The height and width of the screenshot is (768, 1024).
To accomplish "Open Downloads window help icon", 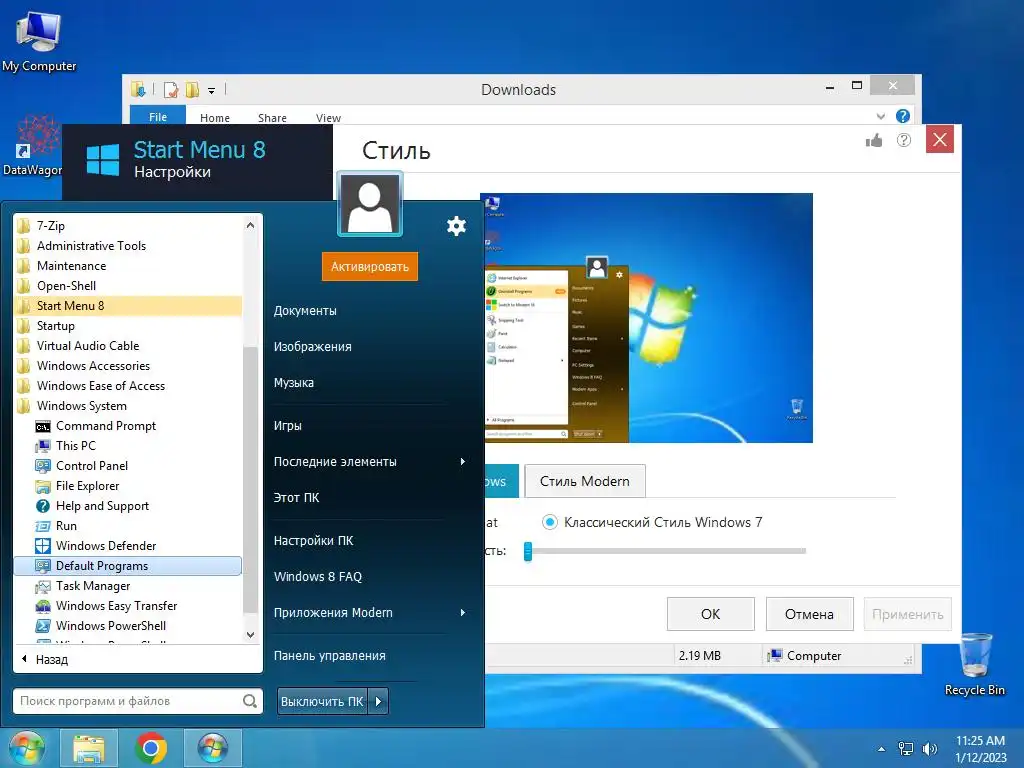I will pos(903,116).
